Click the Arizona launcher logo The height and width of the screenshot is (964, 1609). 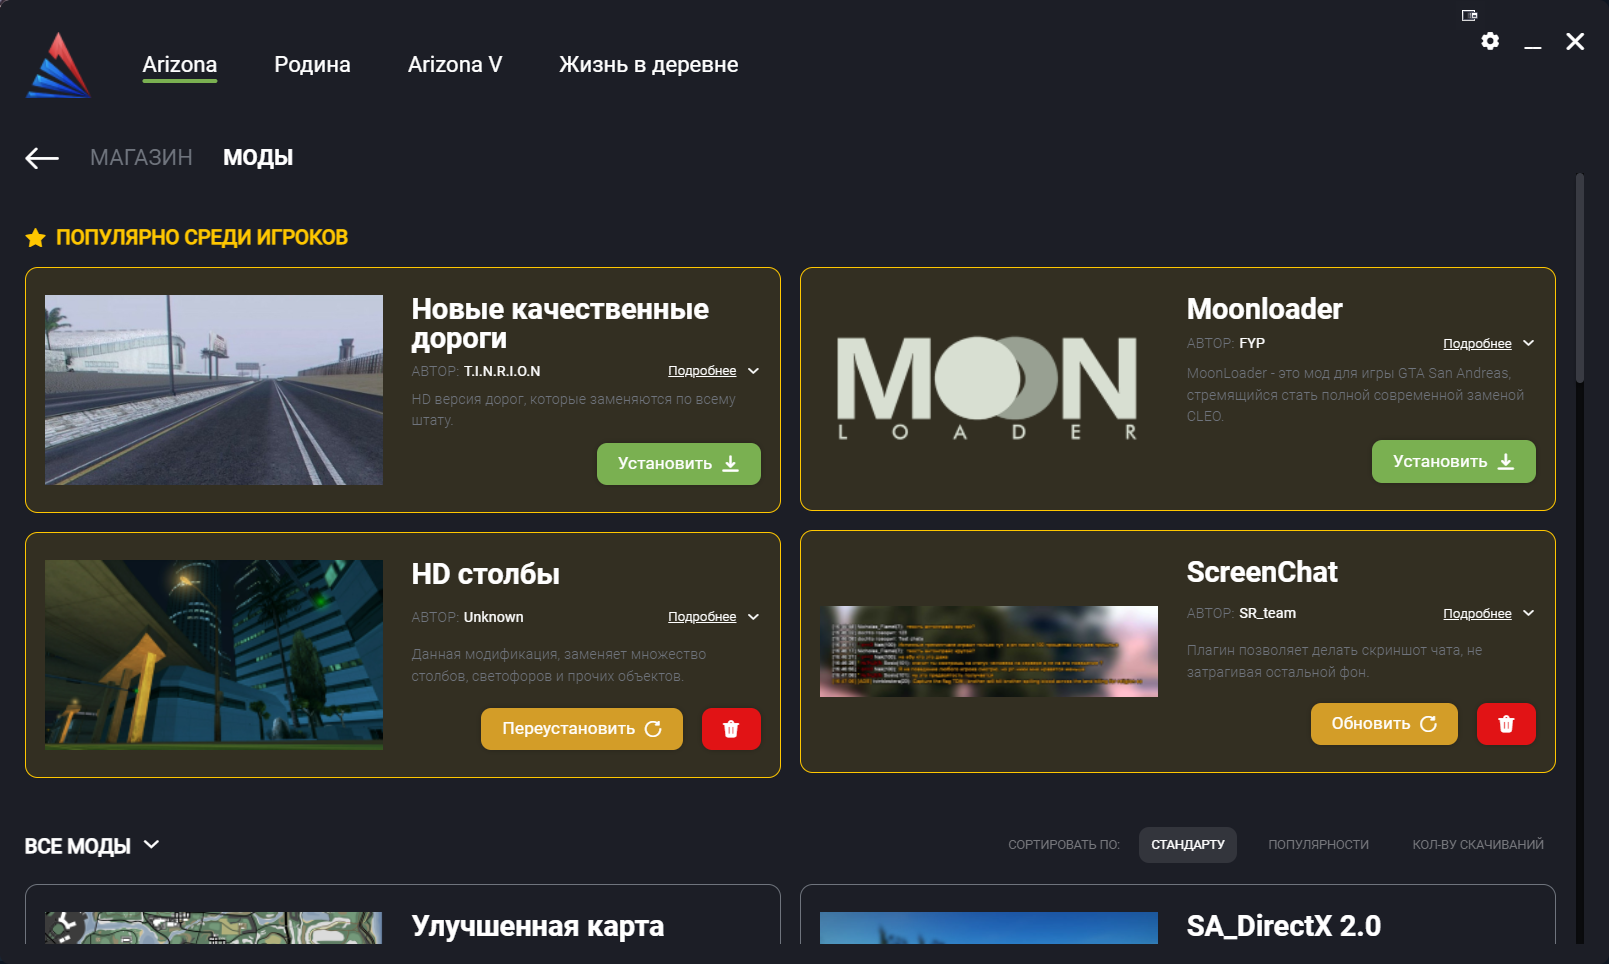(x=58, y=65)
